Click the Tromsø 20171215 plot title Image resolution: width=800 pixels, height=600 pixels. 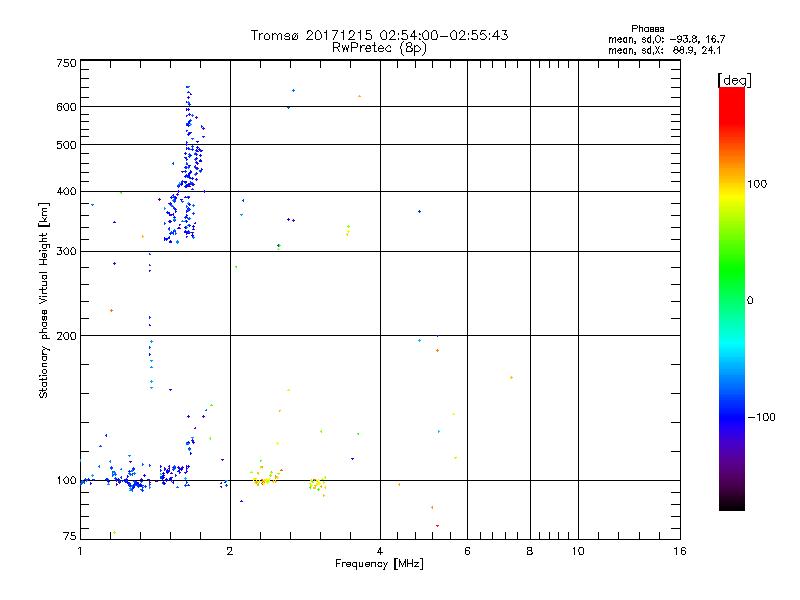(x=379, y=35)
